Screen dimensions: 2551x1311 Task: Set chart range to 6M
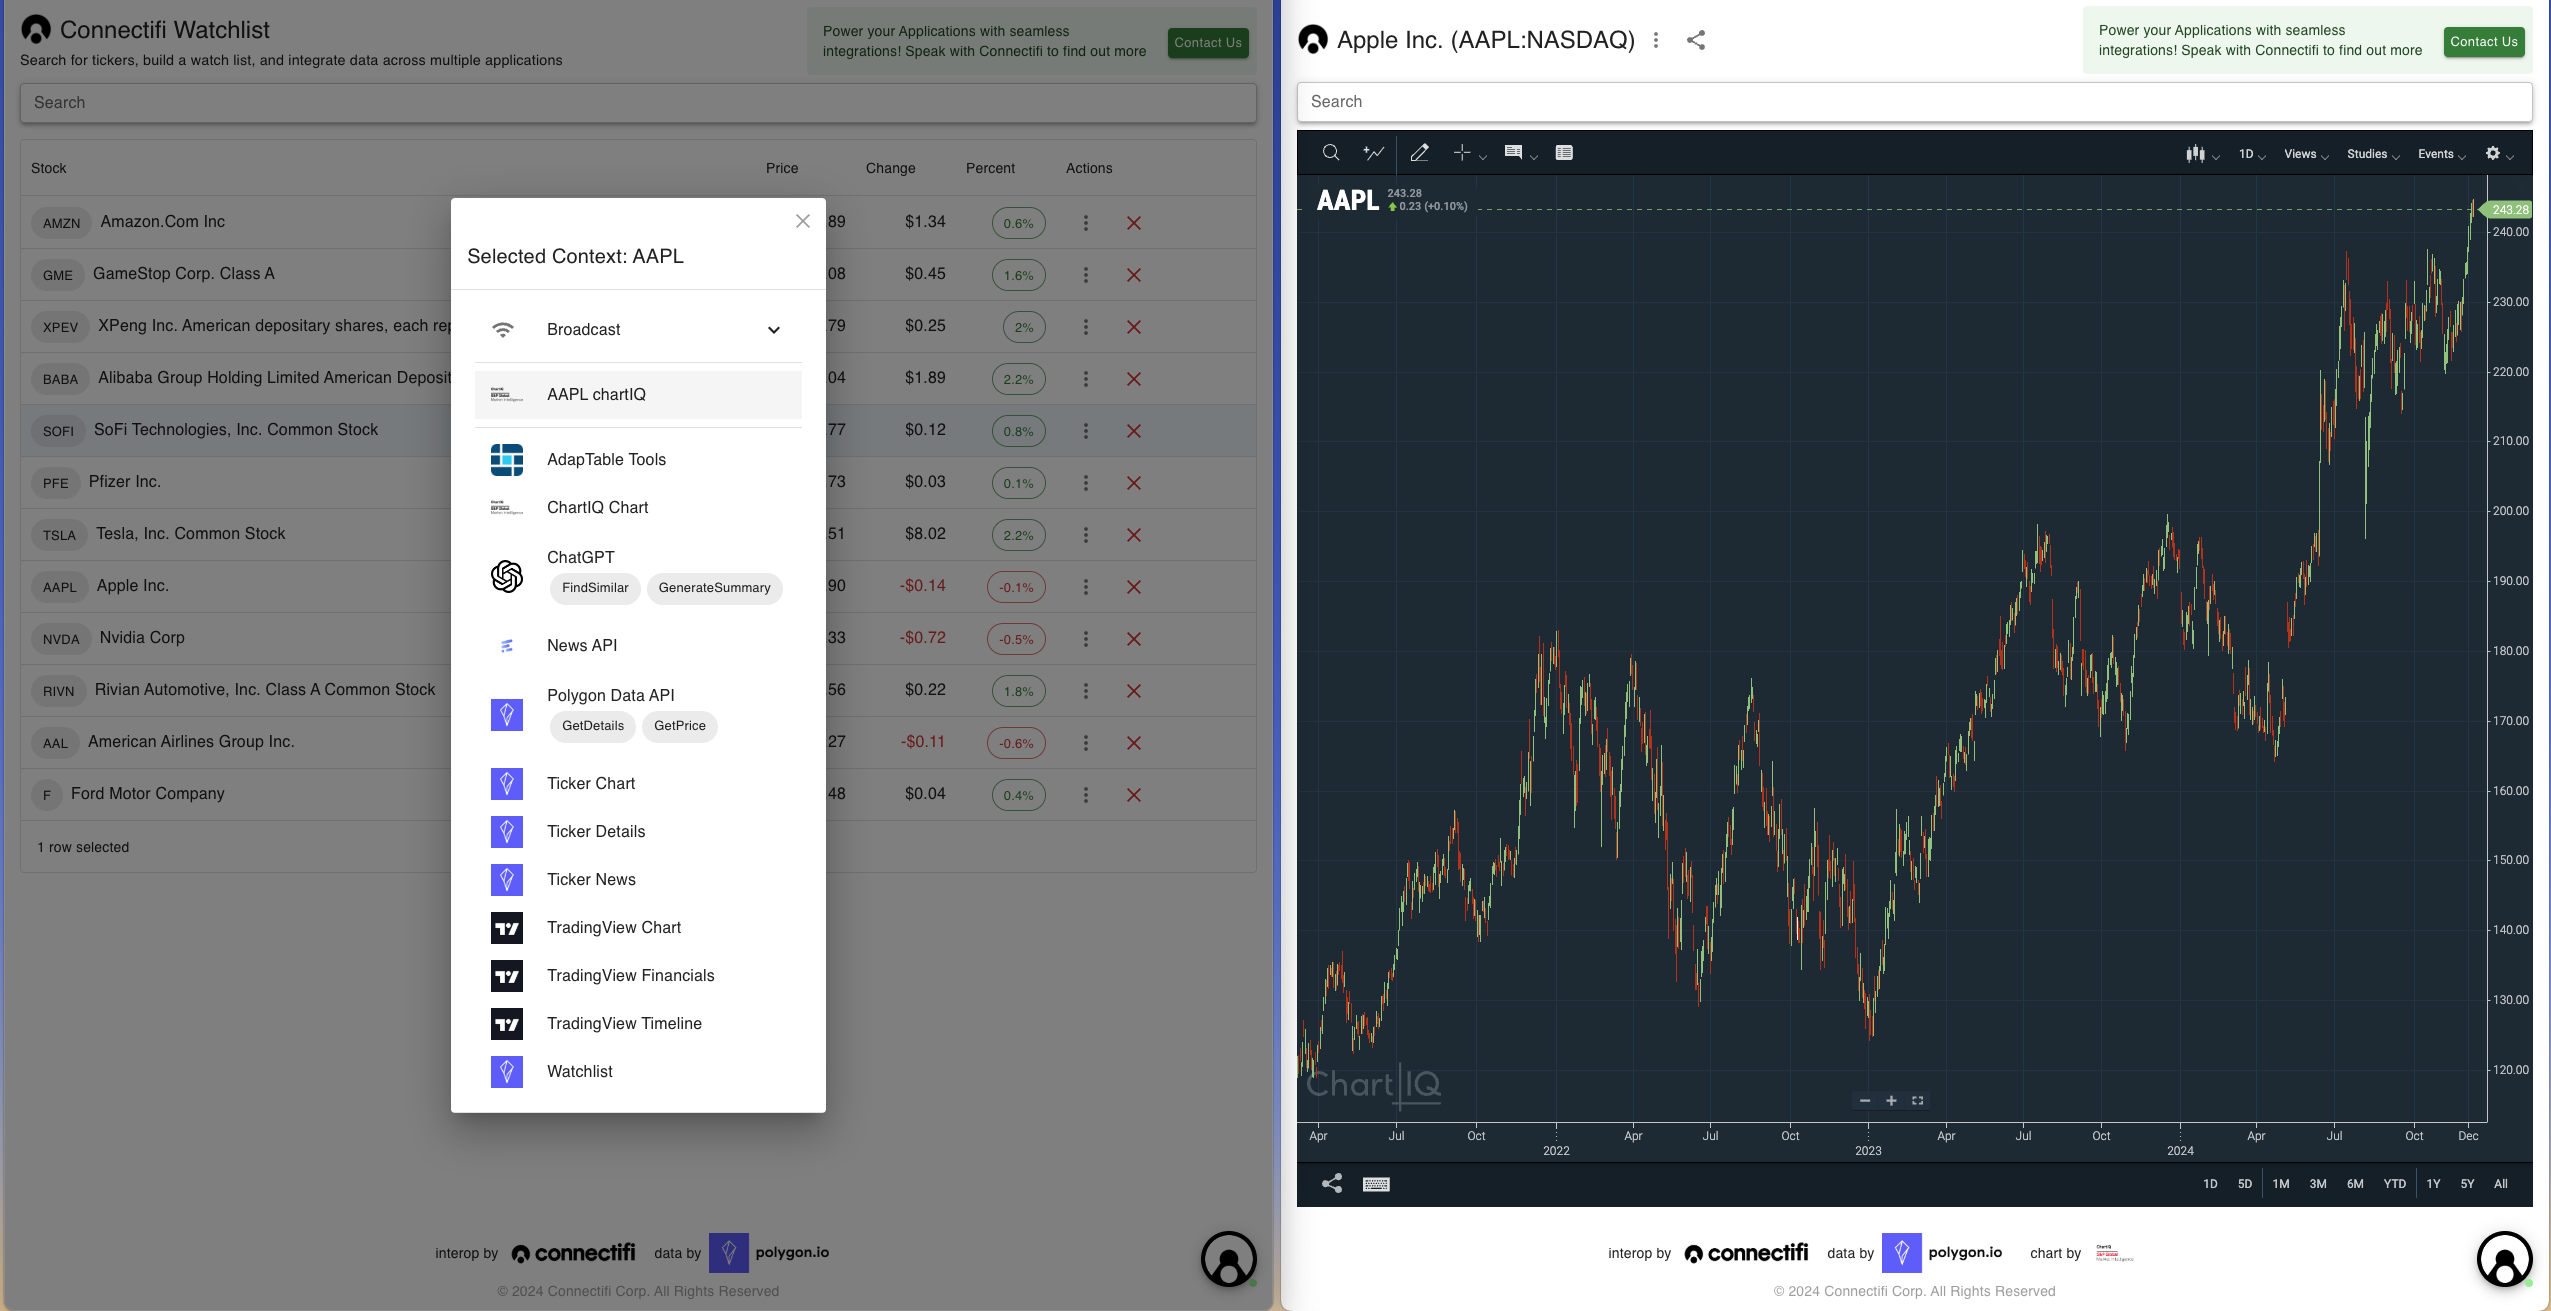click(x=2355, y=1184)
